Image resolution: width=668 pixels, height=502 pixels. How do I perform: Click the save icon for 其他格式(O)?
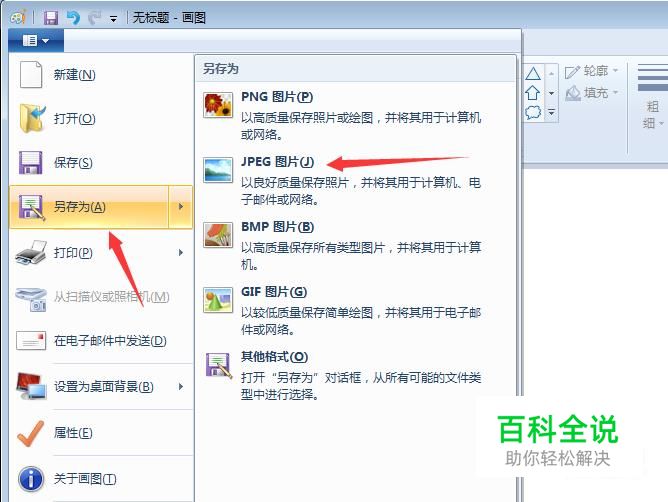coord(219,365)
